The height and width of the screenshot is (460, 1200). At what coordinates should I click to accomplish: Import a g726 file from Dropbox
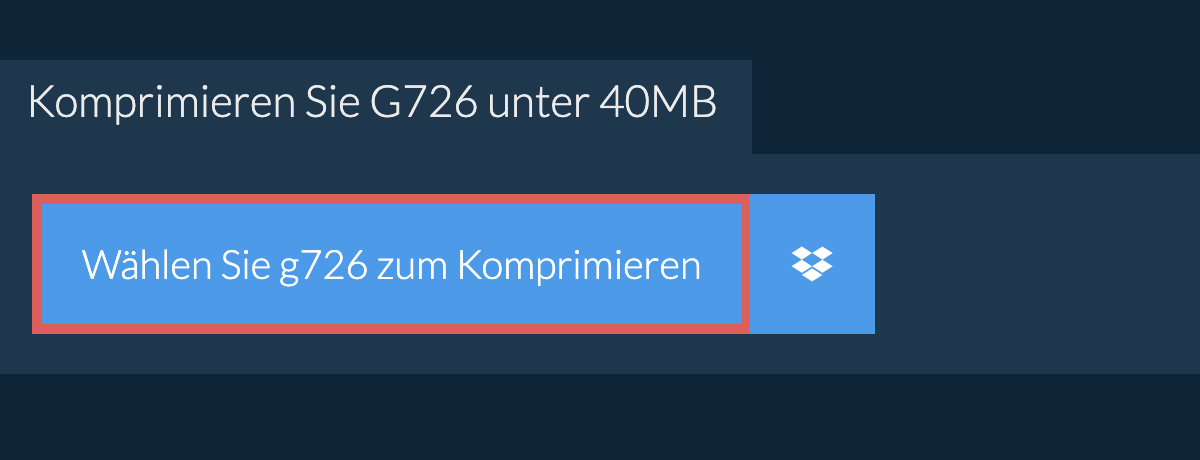812,264
